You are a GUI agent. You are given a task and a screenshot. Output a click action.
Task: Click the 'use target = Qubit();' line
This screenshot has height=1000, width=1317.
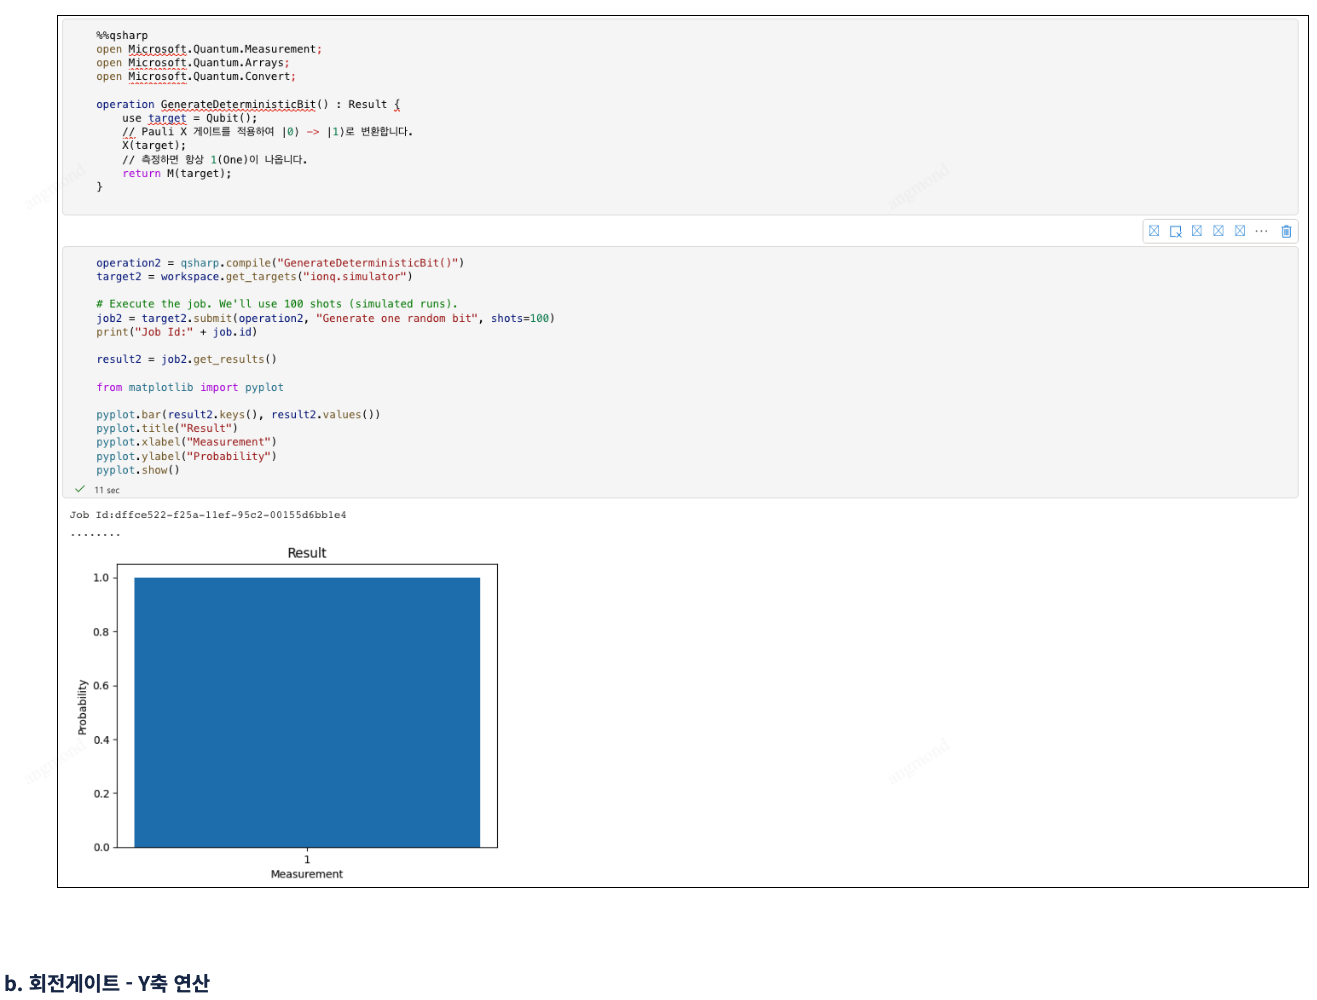(x=190, y=118)
